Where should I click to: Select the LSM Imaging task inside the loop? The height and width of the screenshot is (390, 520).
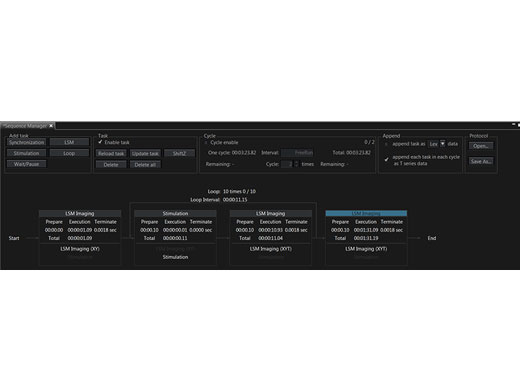coord(271,213)
